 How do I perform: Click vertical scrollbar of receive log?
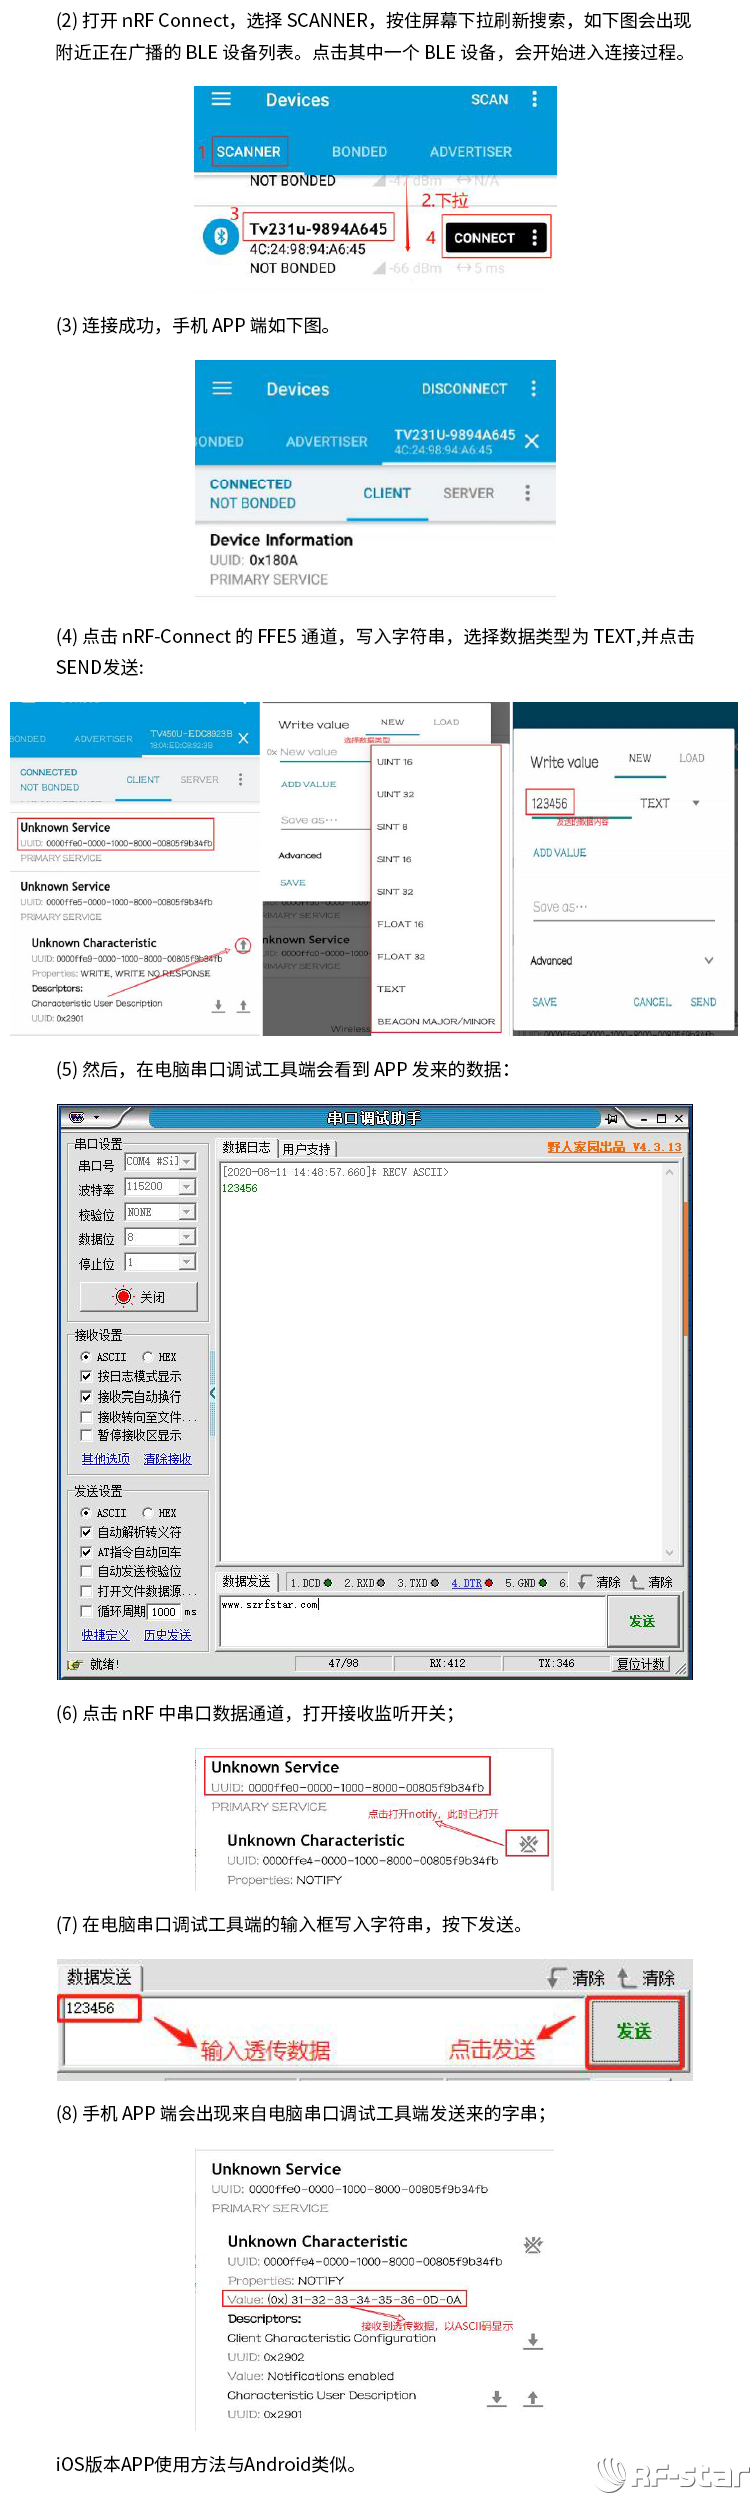tap(669, 1362)
